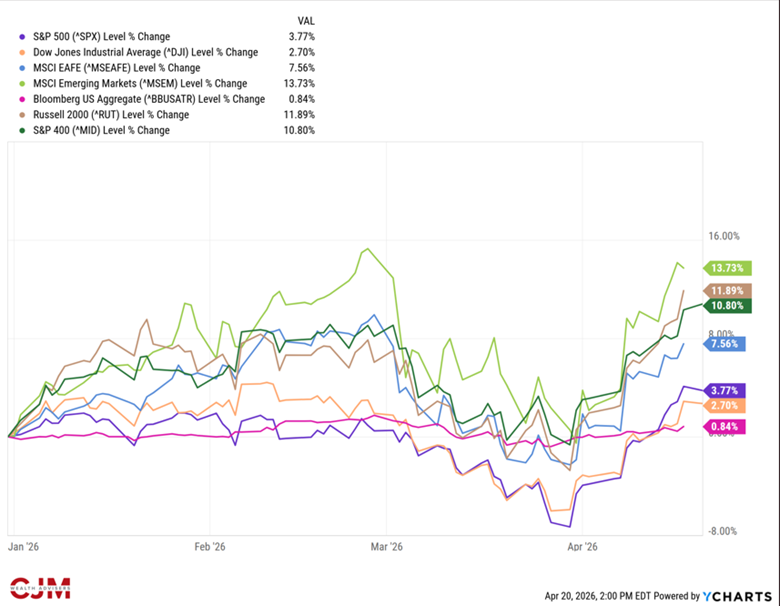Click the Bloomberg US Aggregate pink legend dot
The width and height of the screenshot is (780, 606).
22,99
